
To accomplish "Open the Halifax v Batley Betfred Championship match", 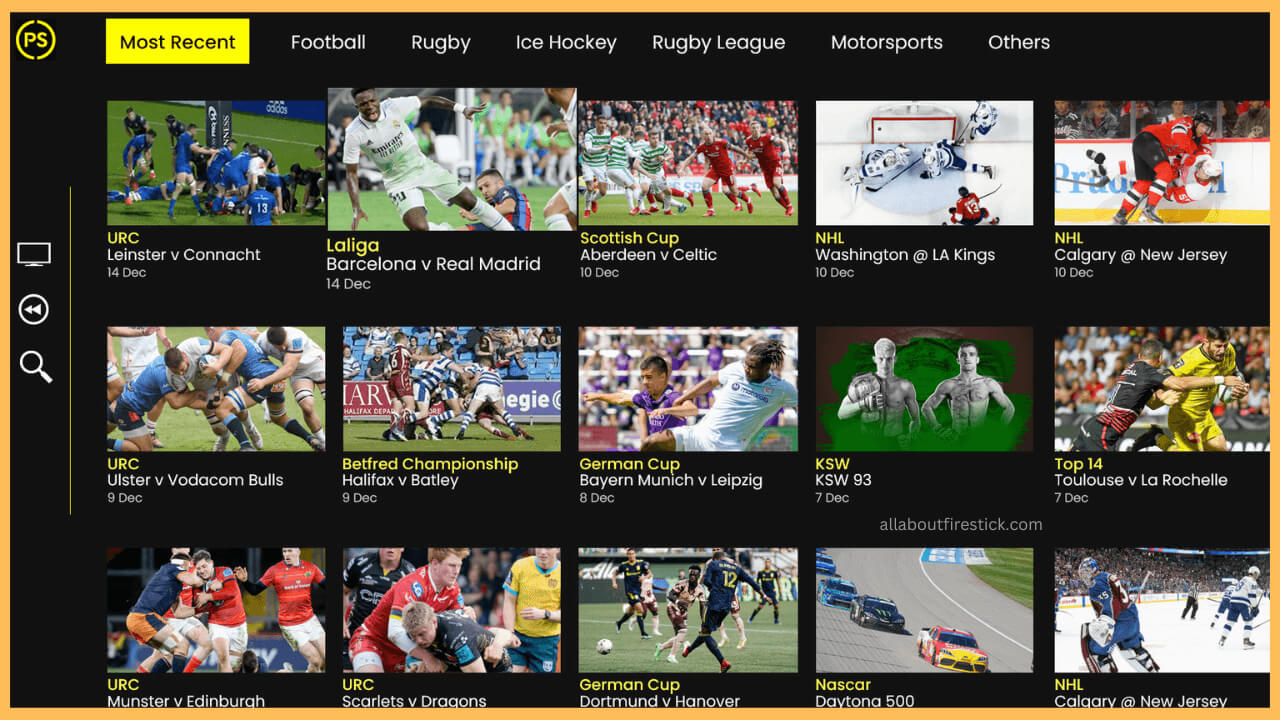I will pyautogui.click(x=451, y=388).
